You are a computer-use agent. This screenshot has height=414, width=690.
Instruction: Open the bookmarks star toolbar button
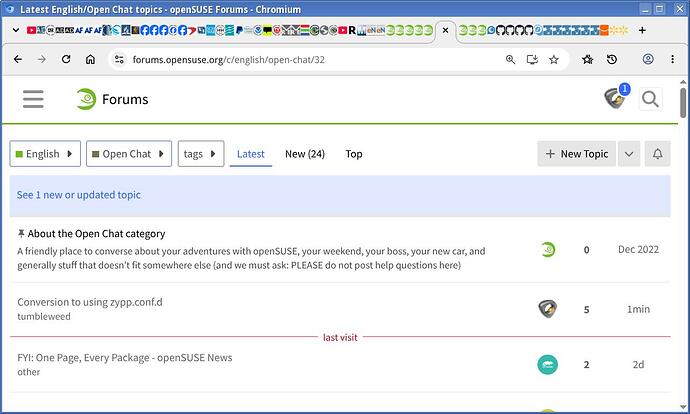[x=587, y=59]
